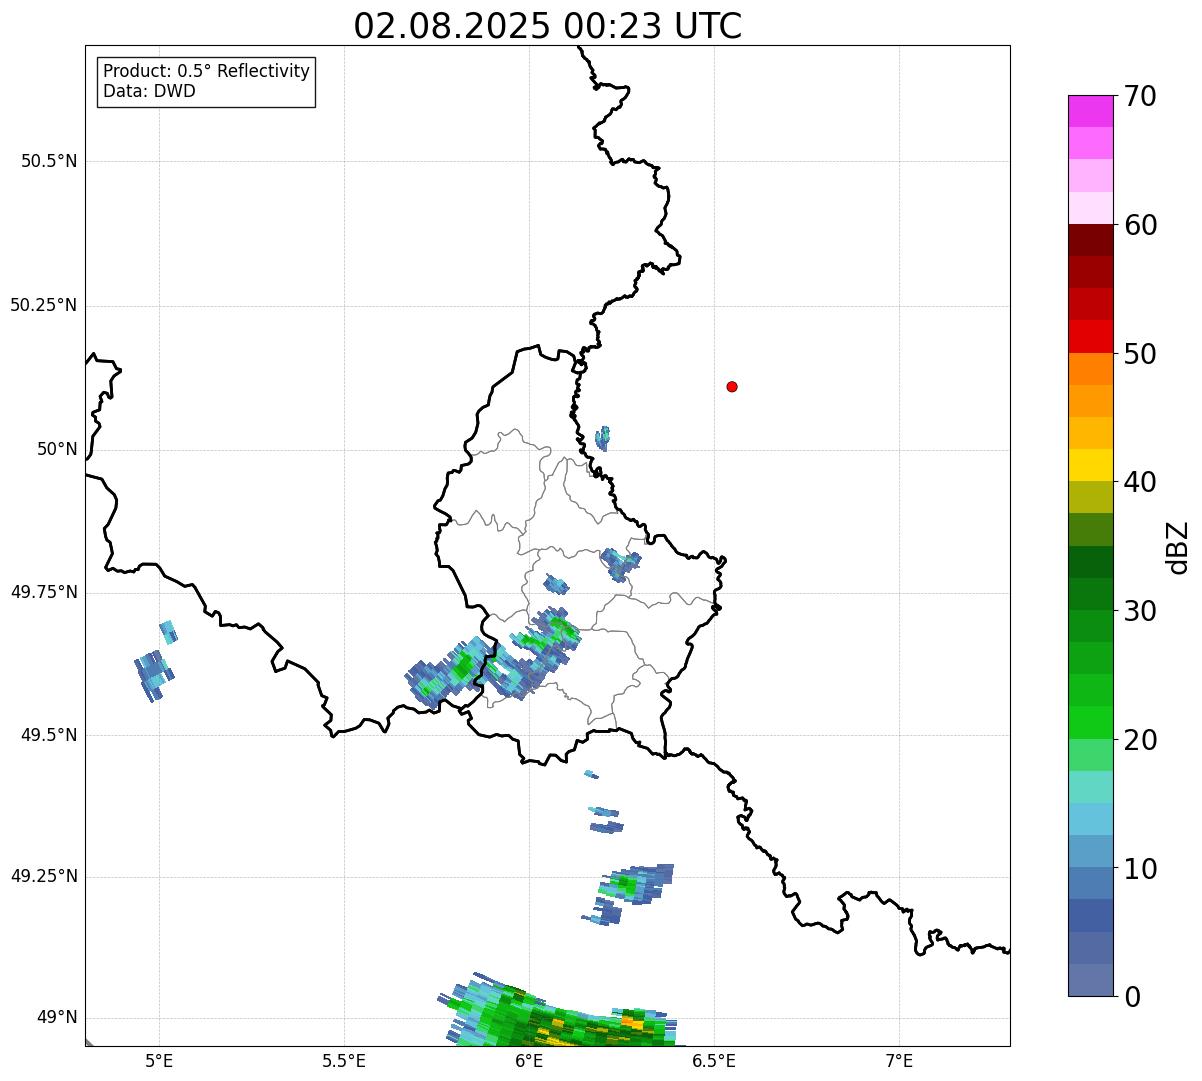
Task: Click the 50°N latitude label
Action: [57, 449]
